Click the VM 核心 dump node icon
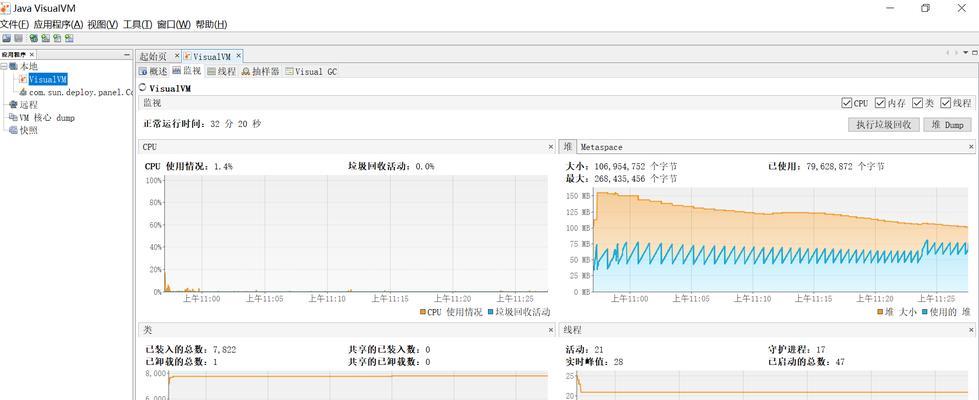The height and width of the screenshot is (400, 979). 13,117
